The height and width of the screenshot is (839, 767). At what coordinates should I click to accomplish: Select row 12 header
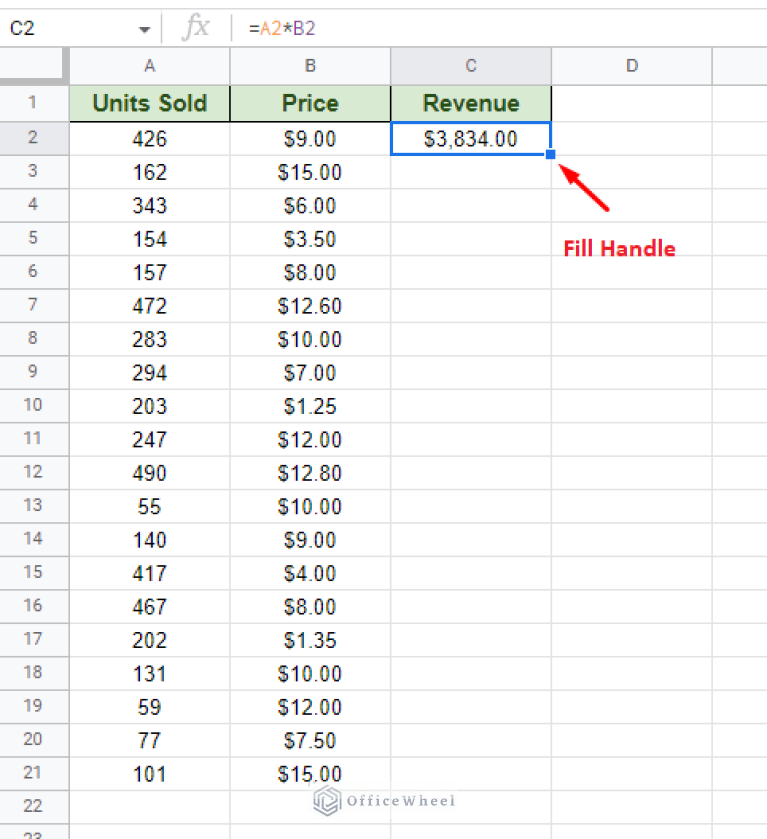[34, 472]
